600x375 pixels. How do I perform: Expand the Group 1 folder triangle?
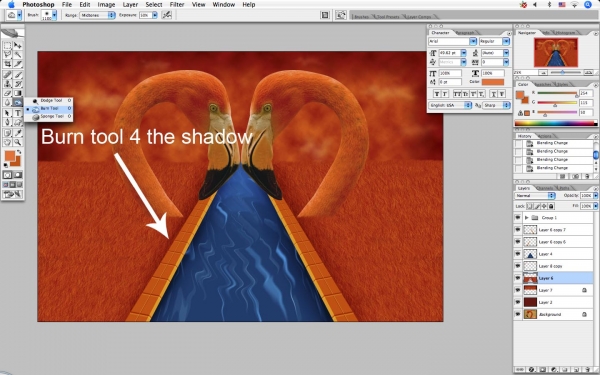(527, 217)
